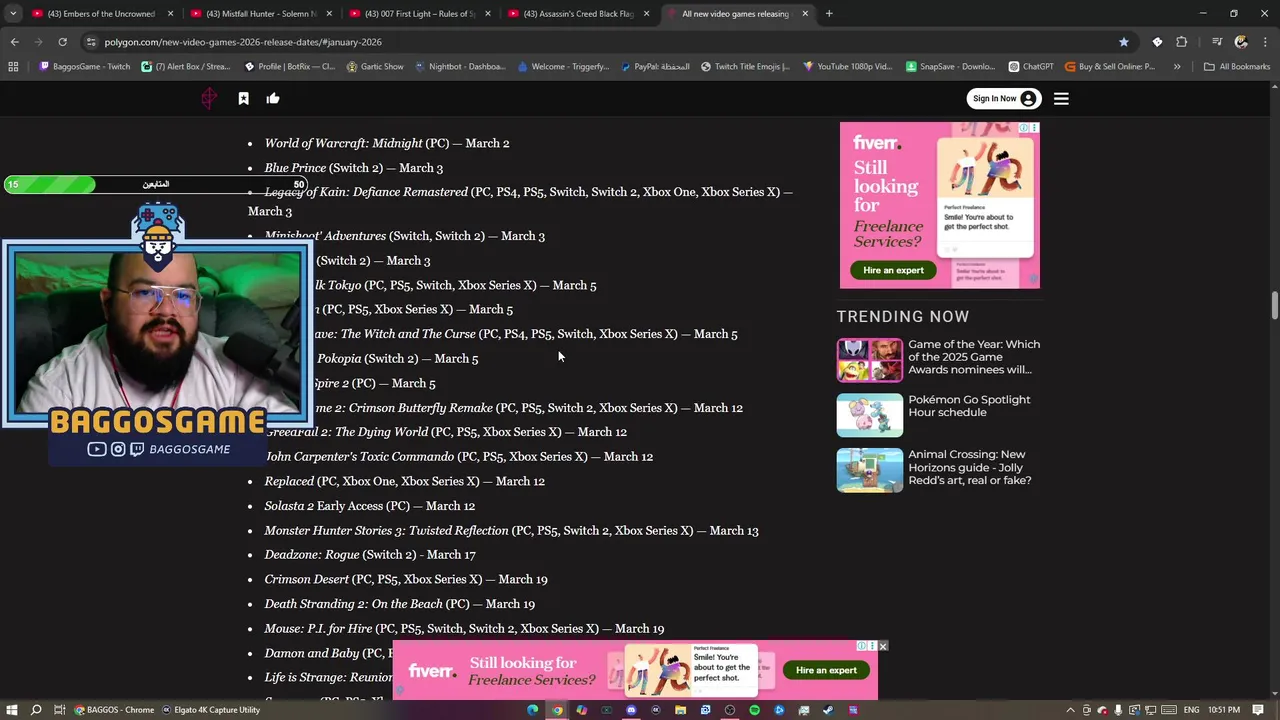Open the Chrome extensions puzzle icon
The height and width of the screenshot is (720, 1280).
coord(1181,42)
